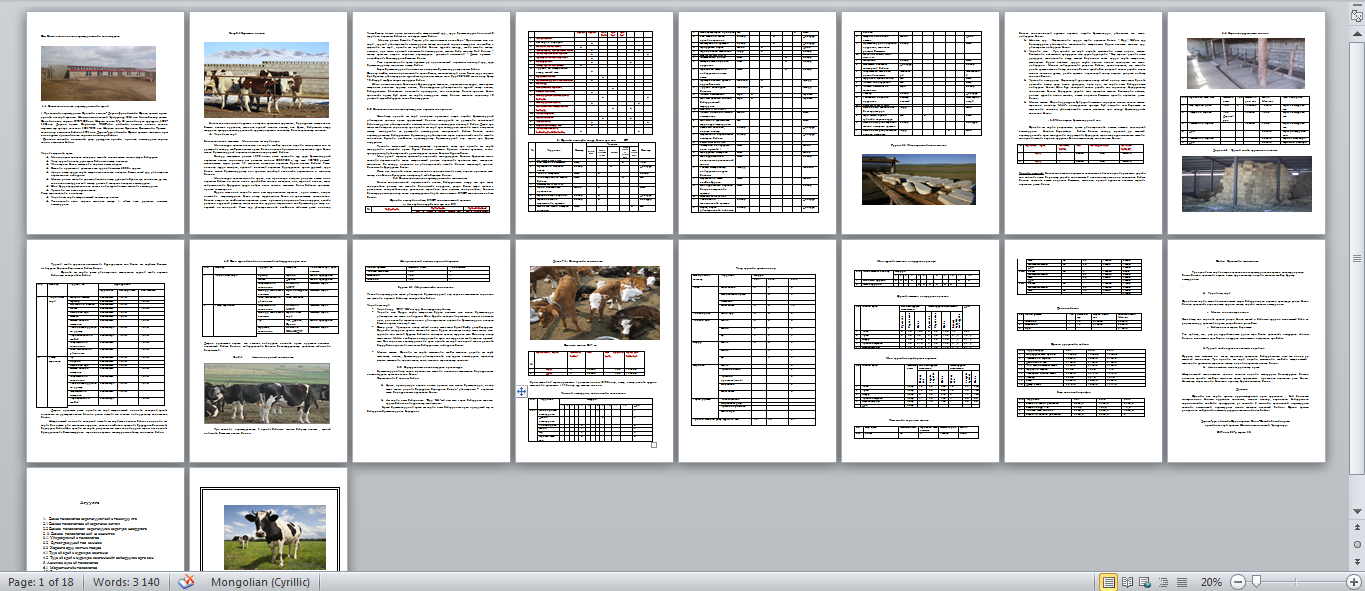Click the zoom out minus button
This screenshot has height=591, width=1365.
[1238, 582]
